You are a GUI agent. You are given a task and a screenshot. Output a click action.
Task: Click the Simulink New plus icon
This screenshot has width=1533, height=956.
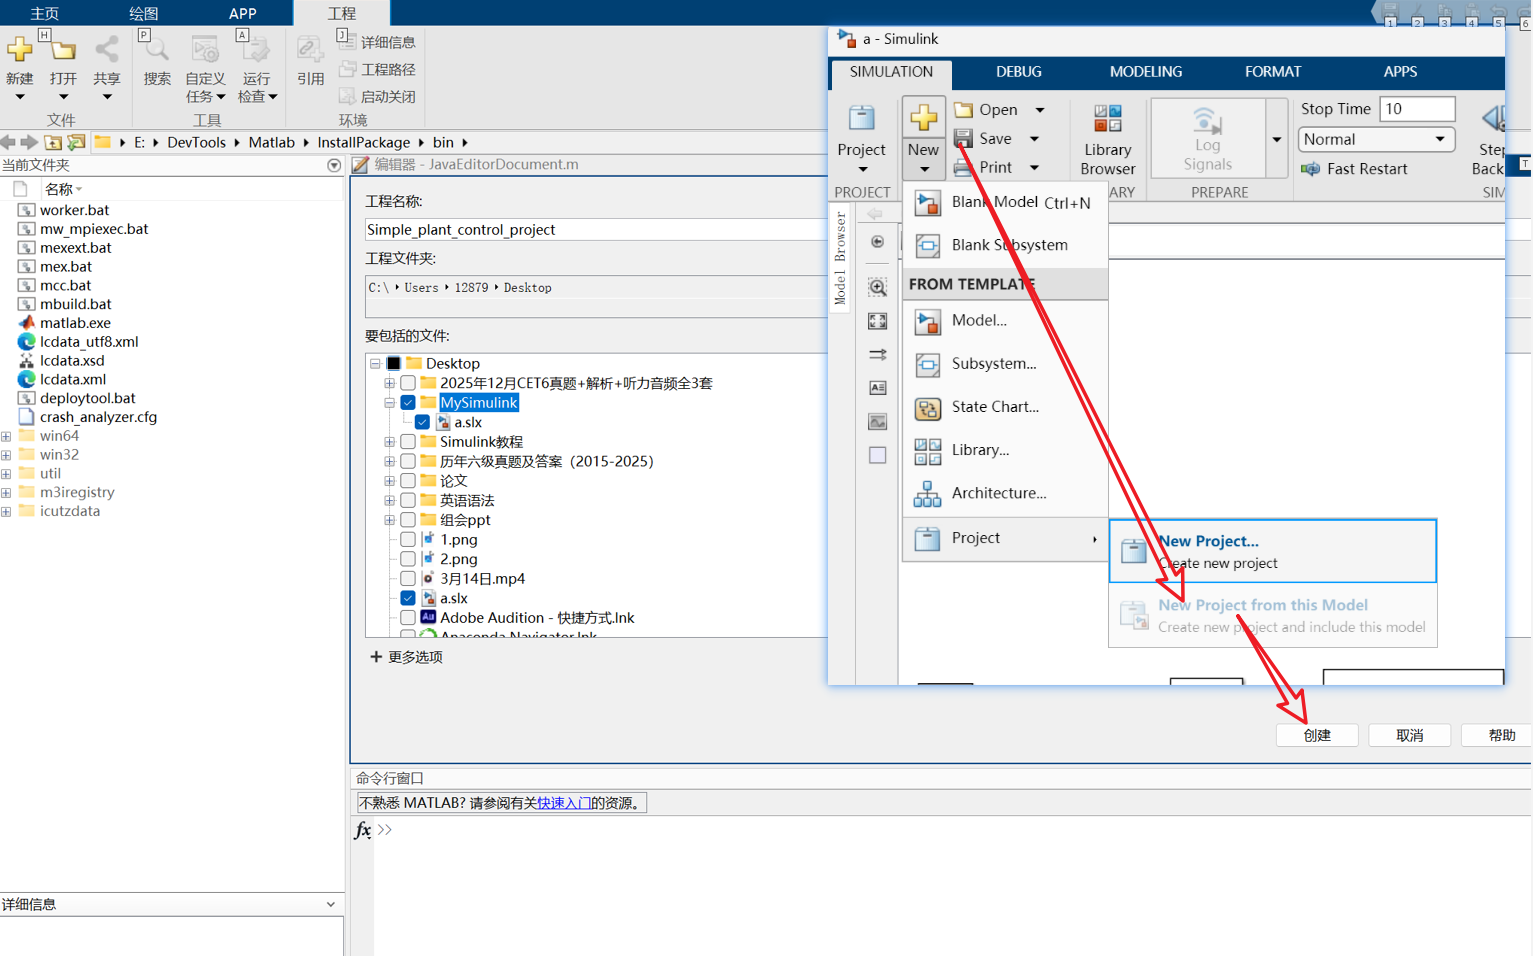point(923,117)
